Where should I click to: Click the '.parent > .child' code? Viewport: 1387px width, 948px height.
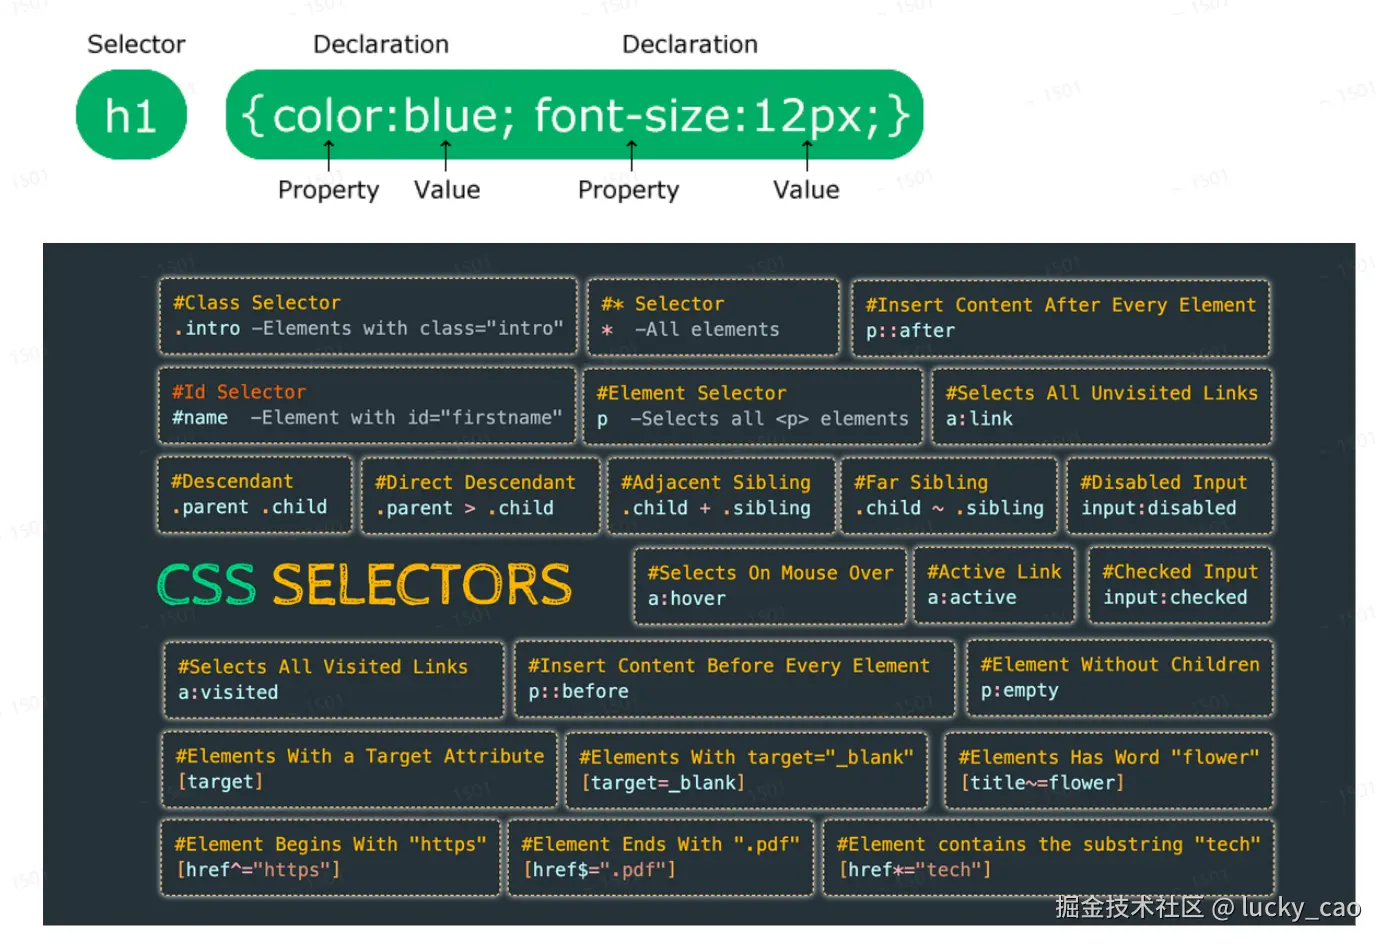[464, 508]
